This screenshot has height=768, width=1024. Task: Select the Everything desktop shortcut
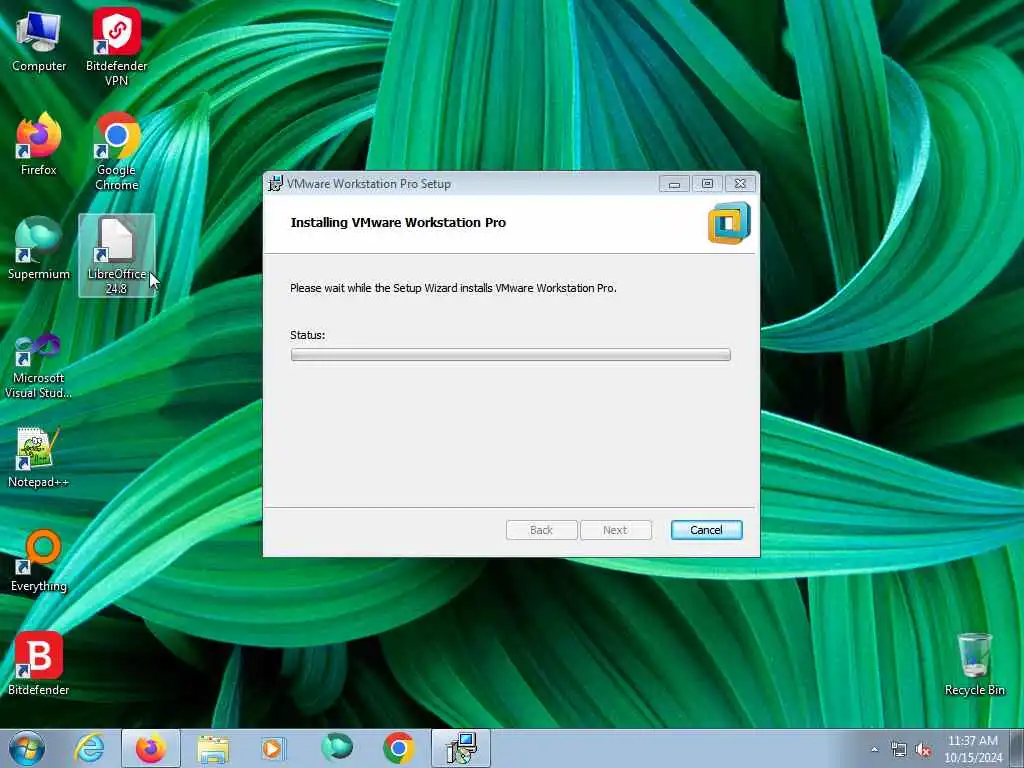[39, 561]
